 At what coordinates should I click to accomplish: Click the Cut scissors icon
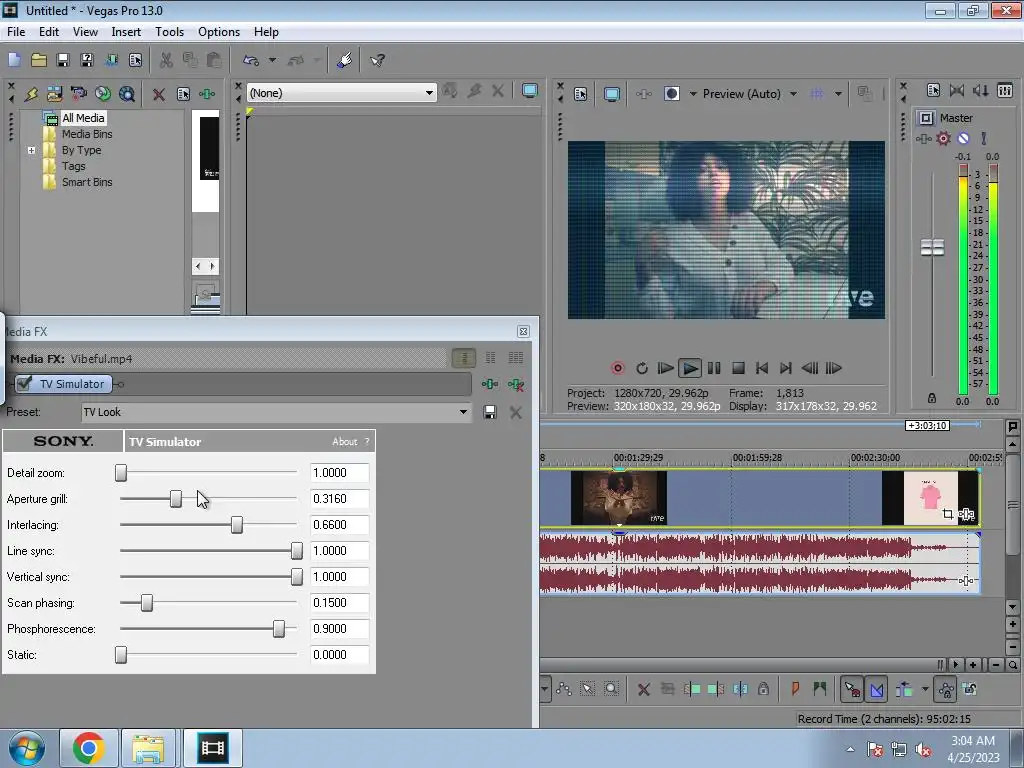(x=166, y=60)
